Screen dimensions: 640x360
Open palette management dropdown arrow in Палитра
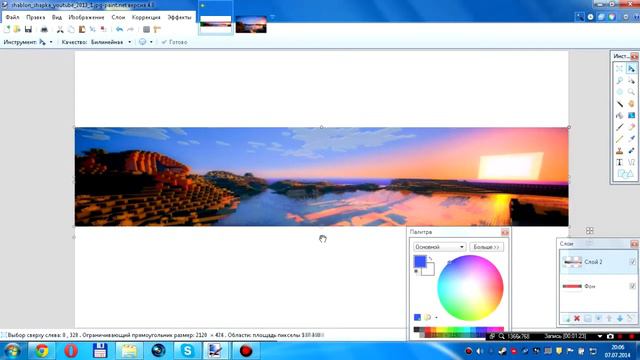[x=436, y=317]
